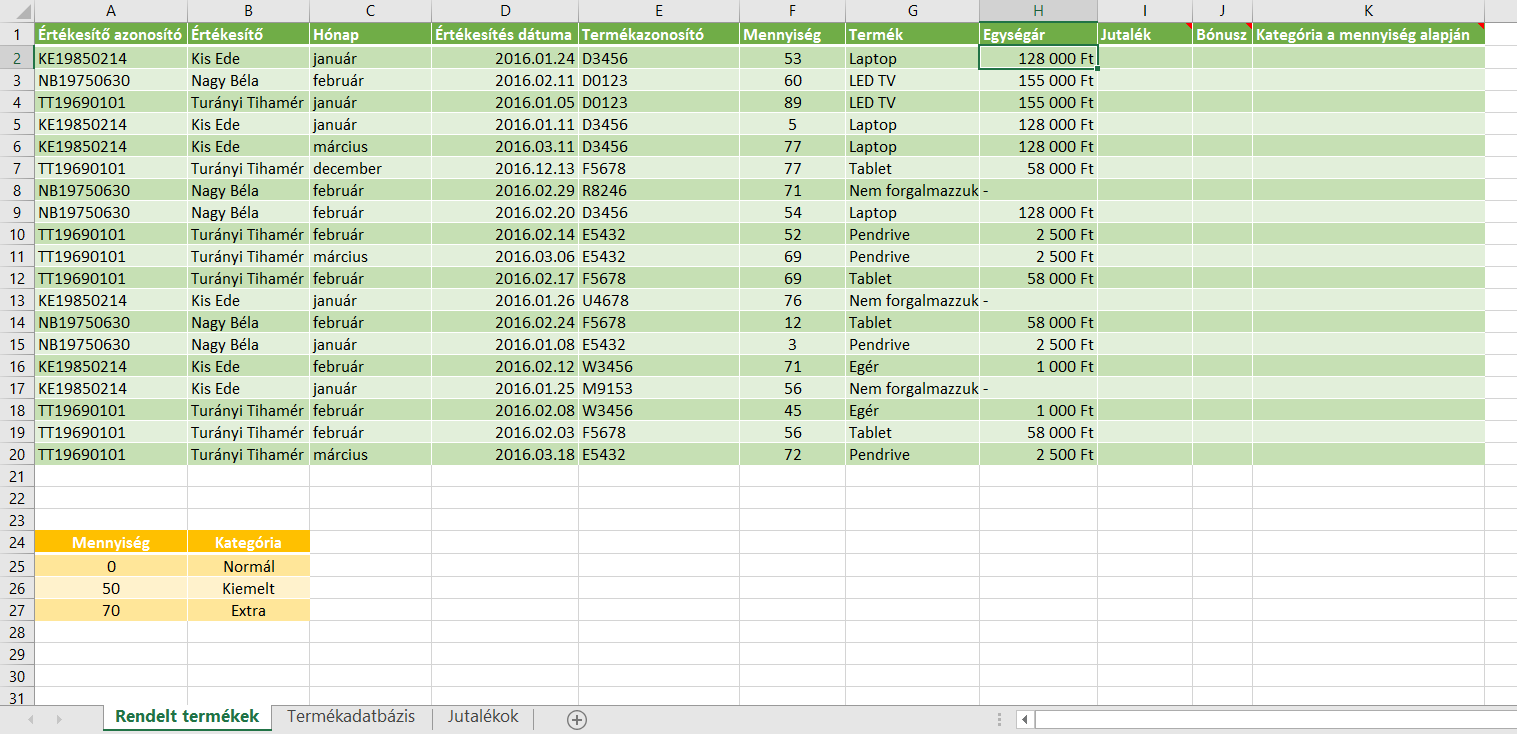
Task: Select the orange Kategória header cell
Action: coord(248,543)
